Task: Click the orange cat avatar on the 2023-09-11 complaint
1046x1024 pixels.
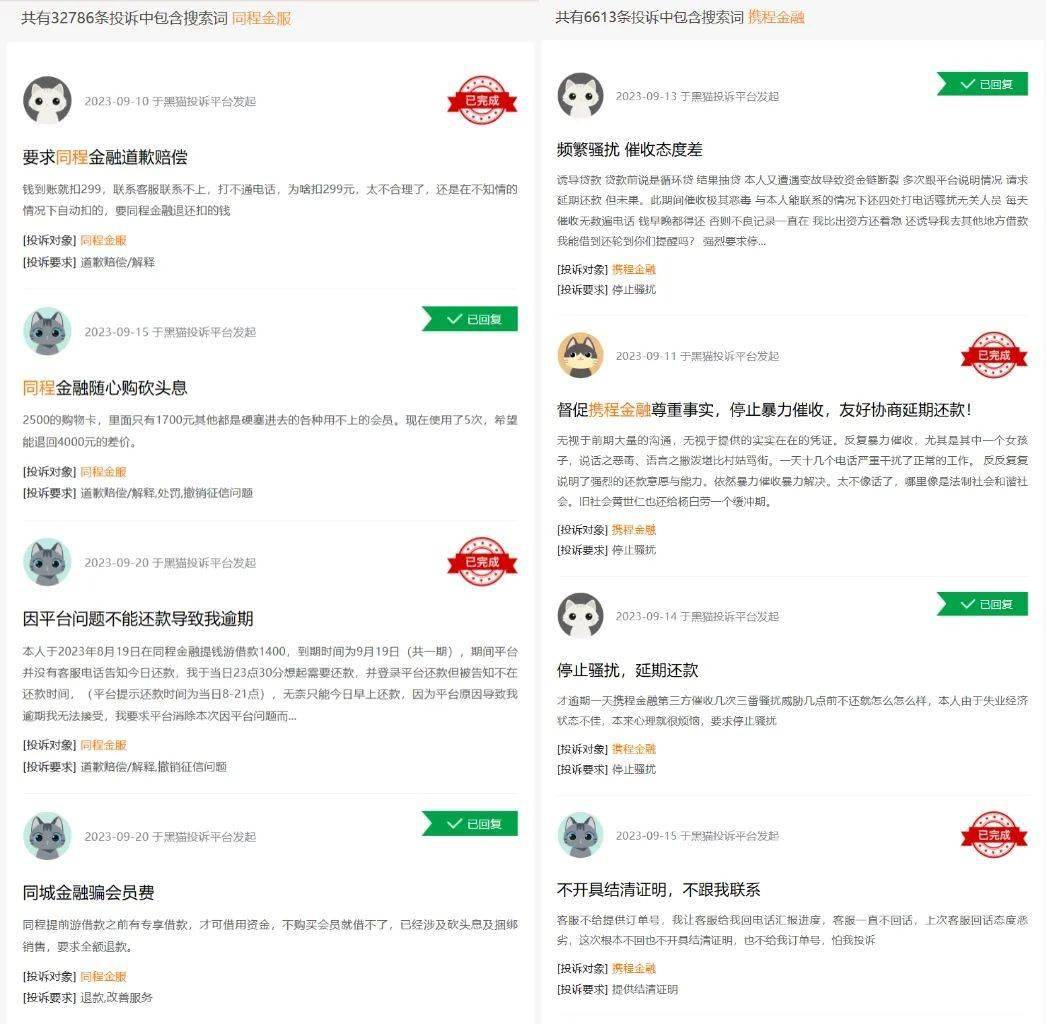Action: 580,356
